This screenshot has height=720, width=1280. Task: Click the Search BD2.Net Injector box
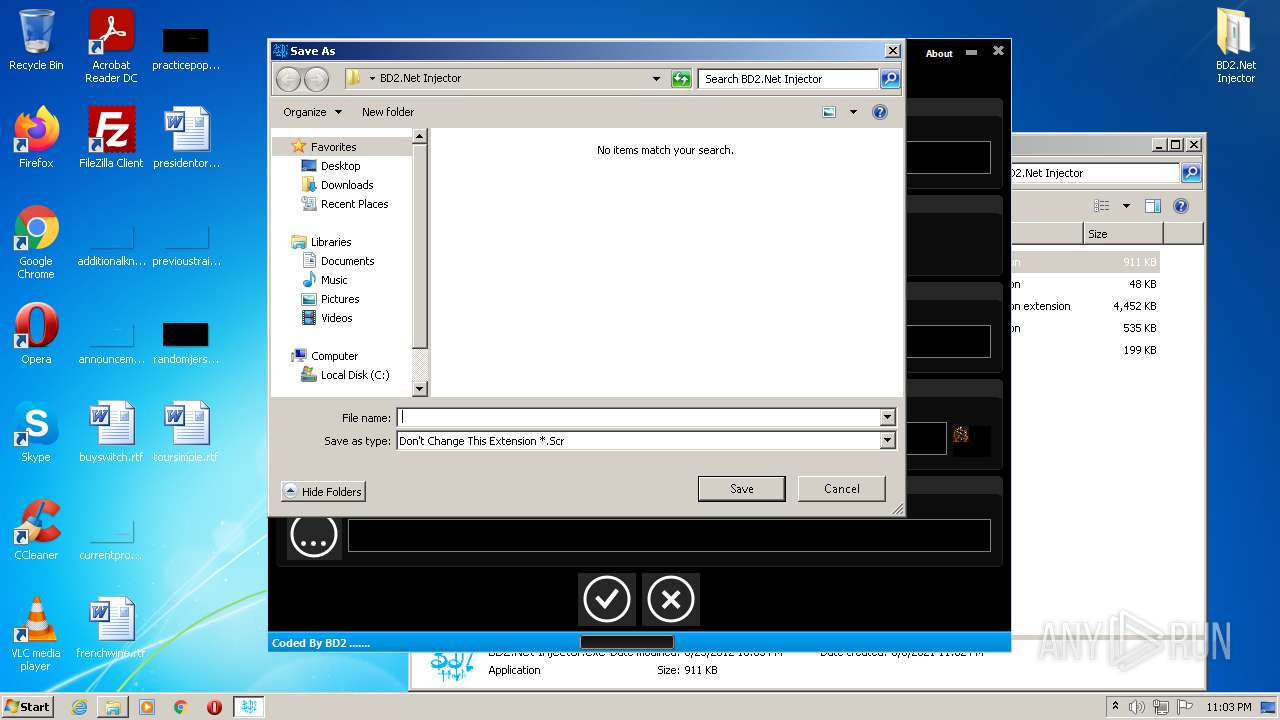(788, 79)
